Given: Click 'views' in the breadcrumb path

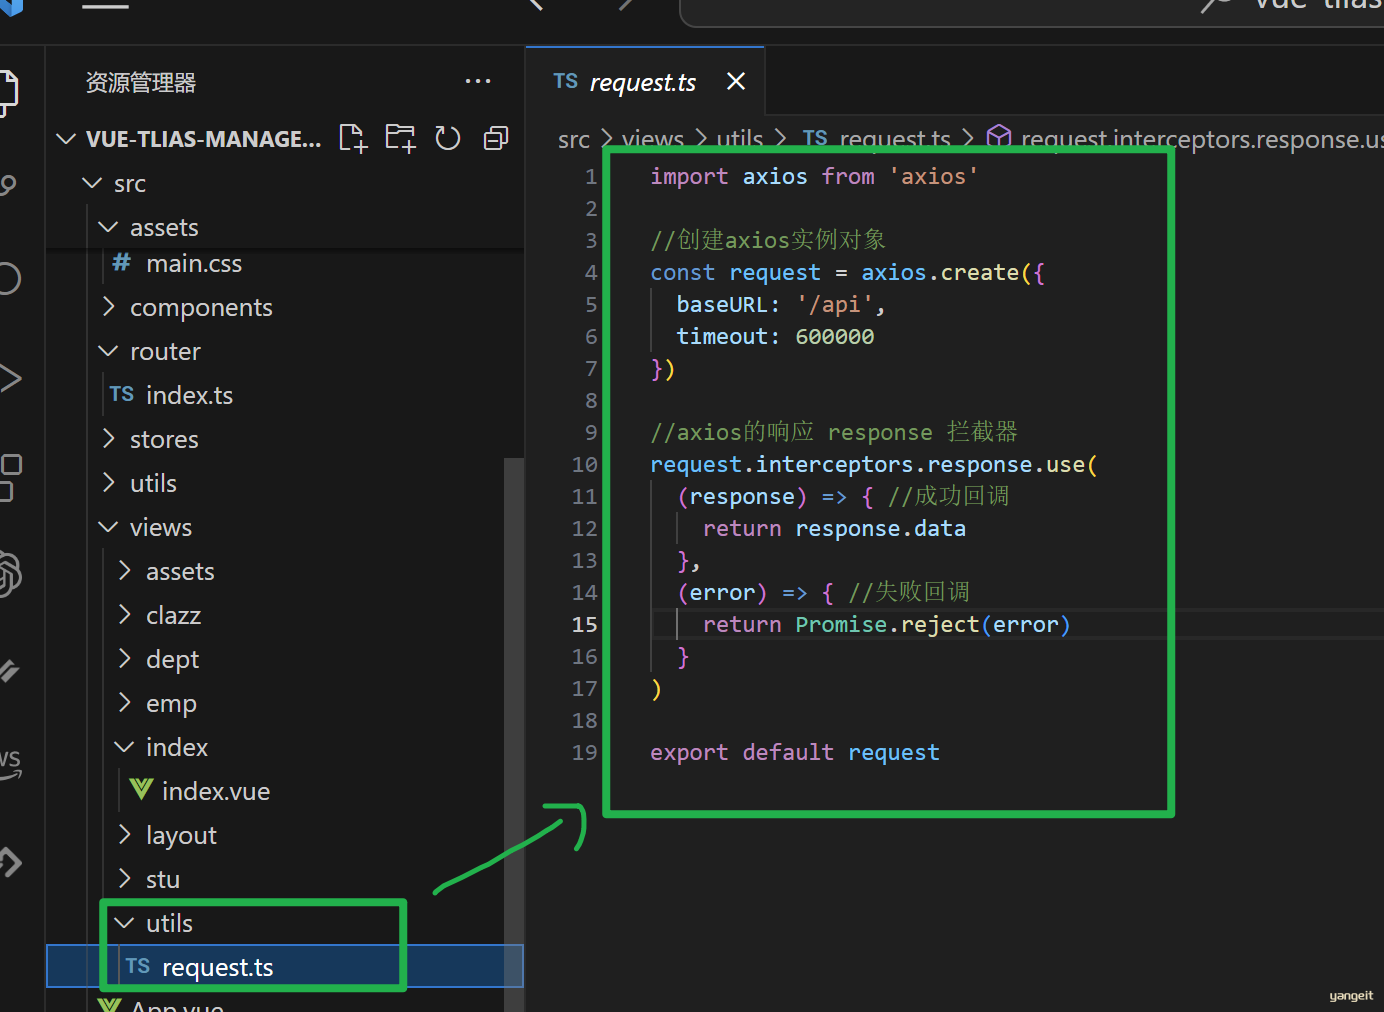Looking at the screenshot, I should 653,139.
